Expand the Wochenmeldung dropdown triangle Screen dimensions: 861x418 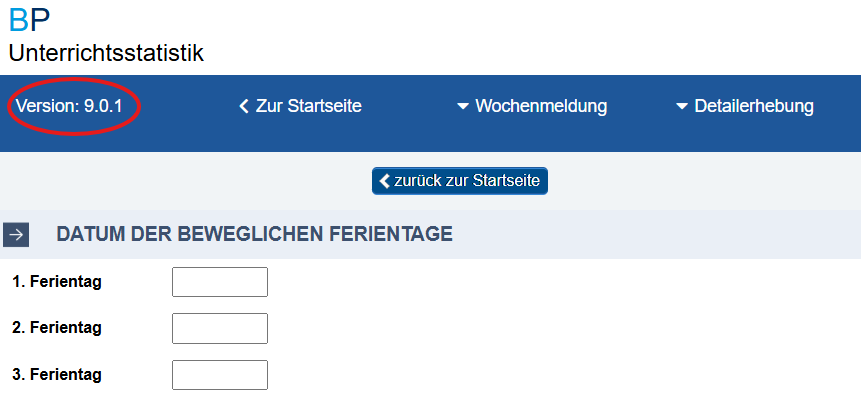click(x=463, y=107)
